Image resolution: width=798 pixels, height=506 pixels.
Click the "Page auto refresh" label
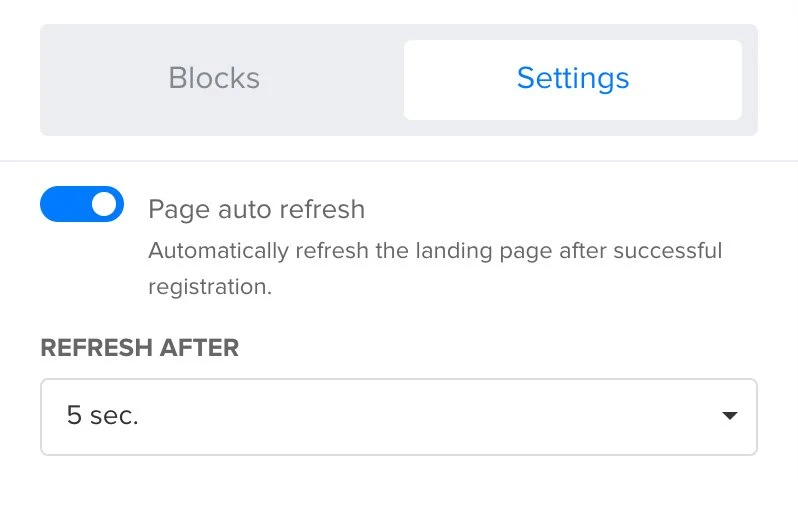coord(256,210)
